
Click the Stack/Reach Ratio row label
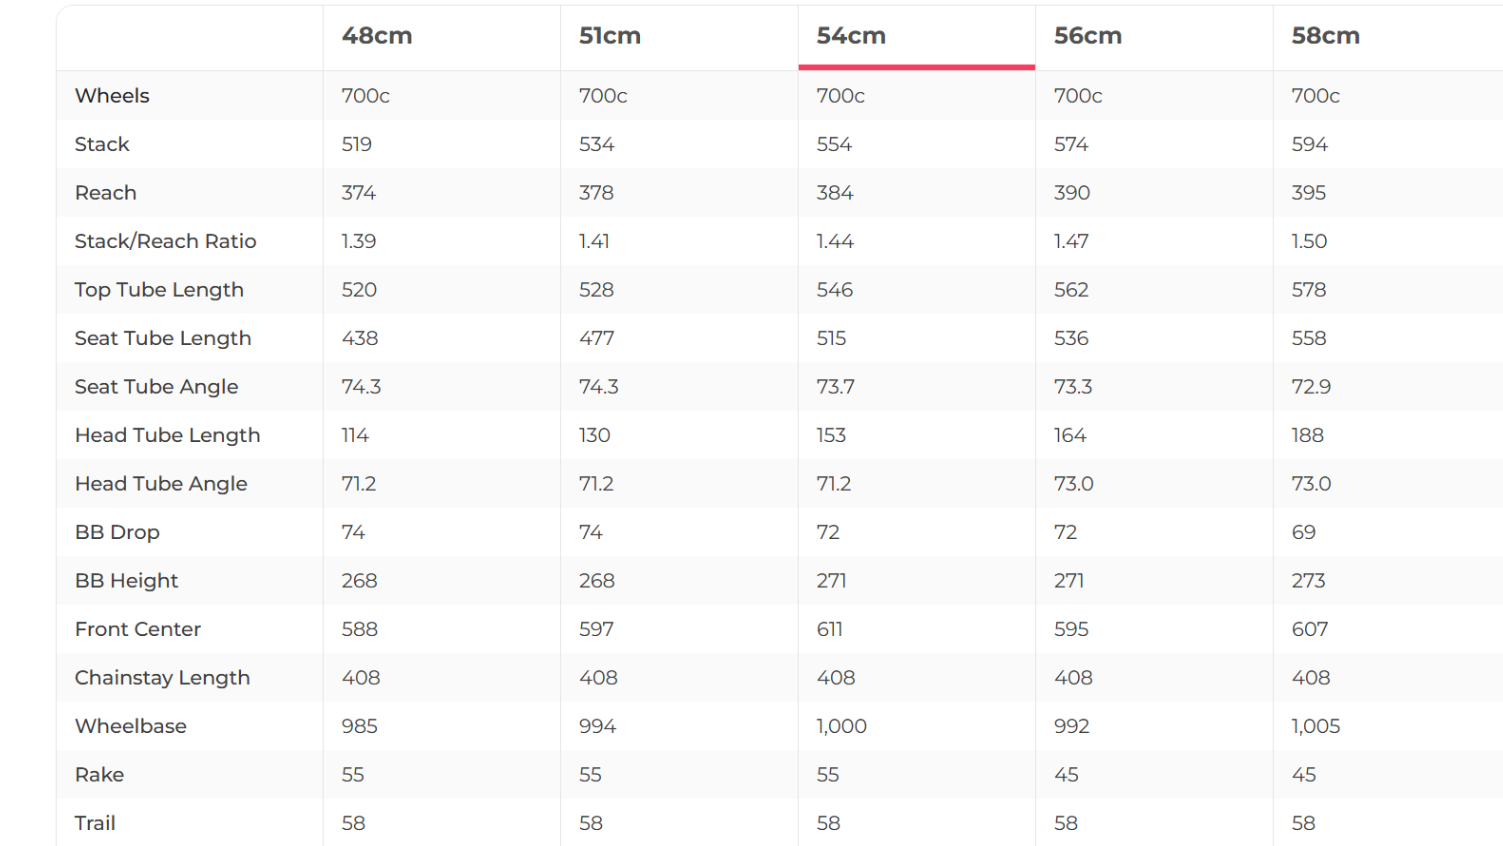(x=165, y=241)
